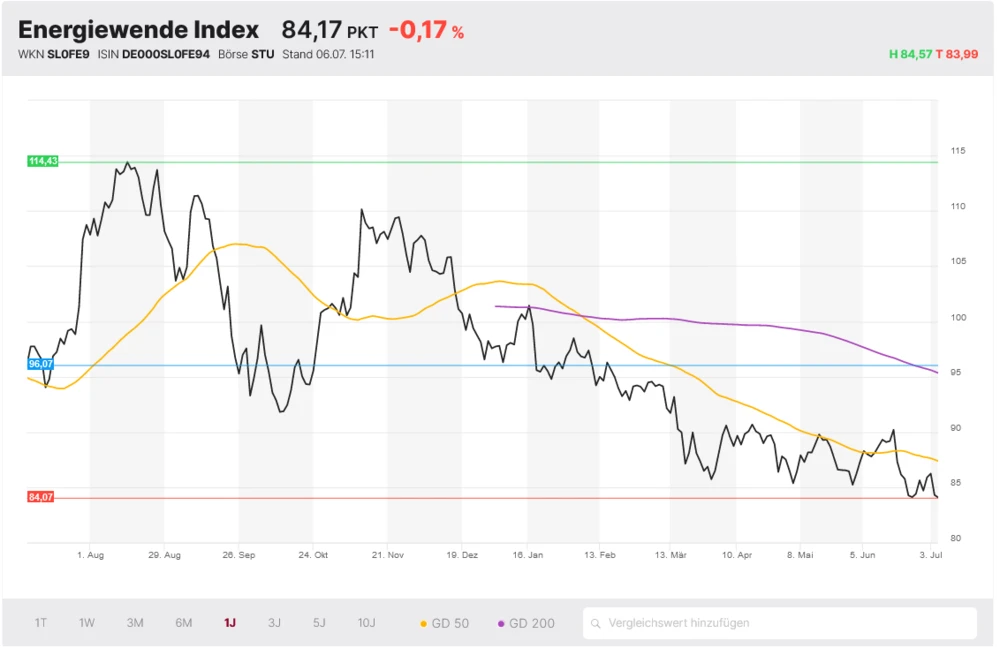Click the Energiewende Index title
Image resolution: width=1000 pixels, height=648 pixels.
(138, 30)
